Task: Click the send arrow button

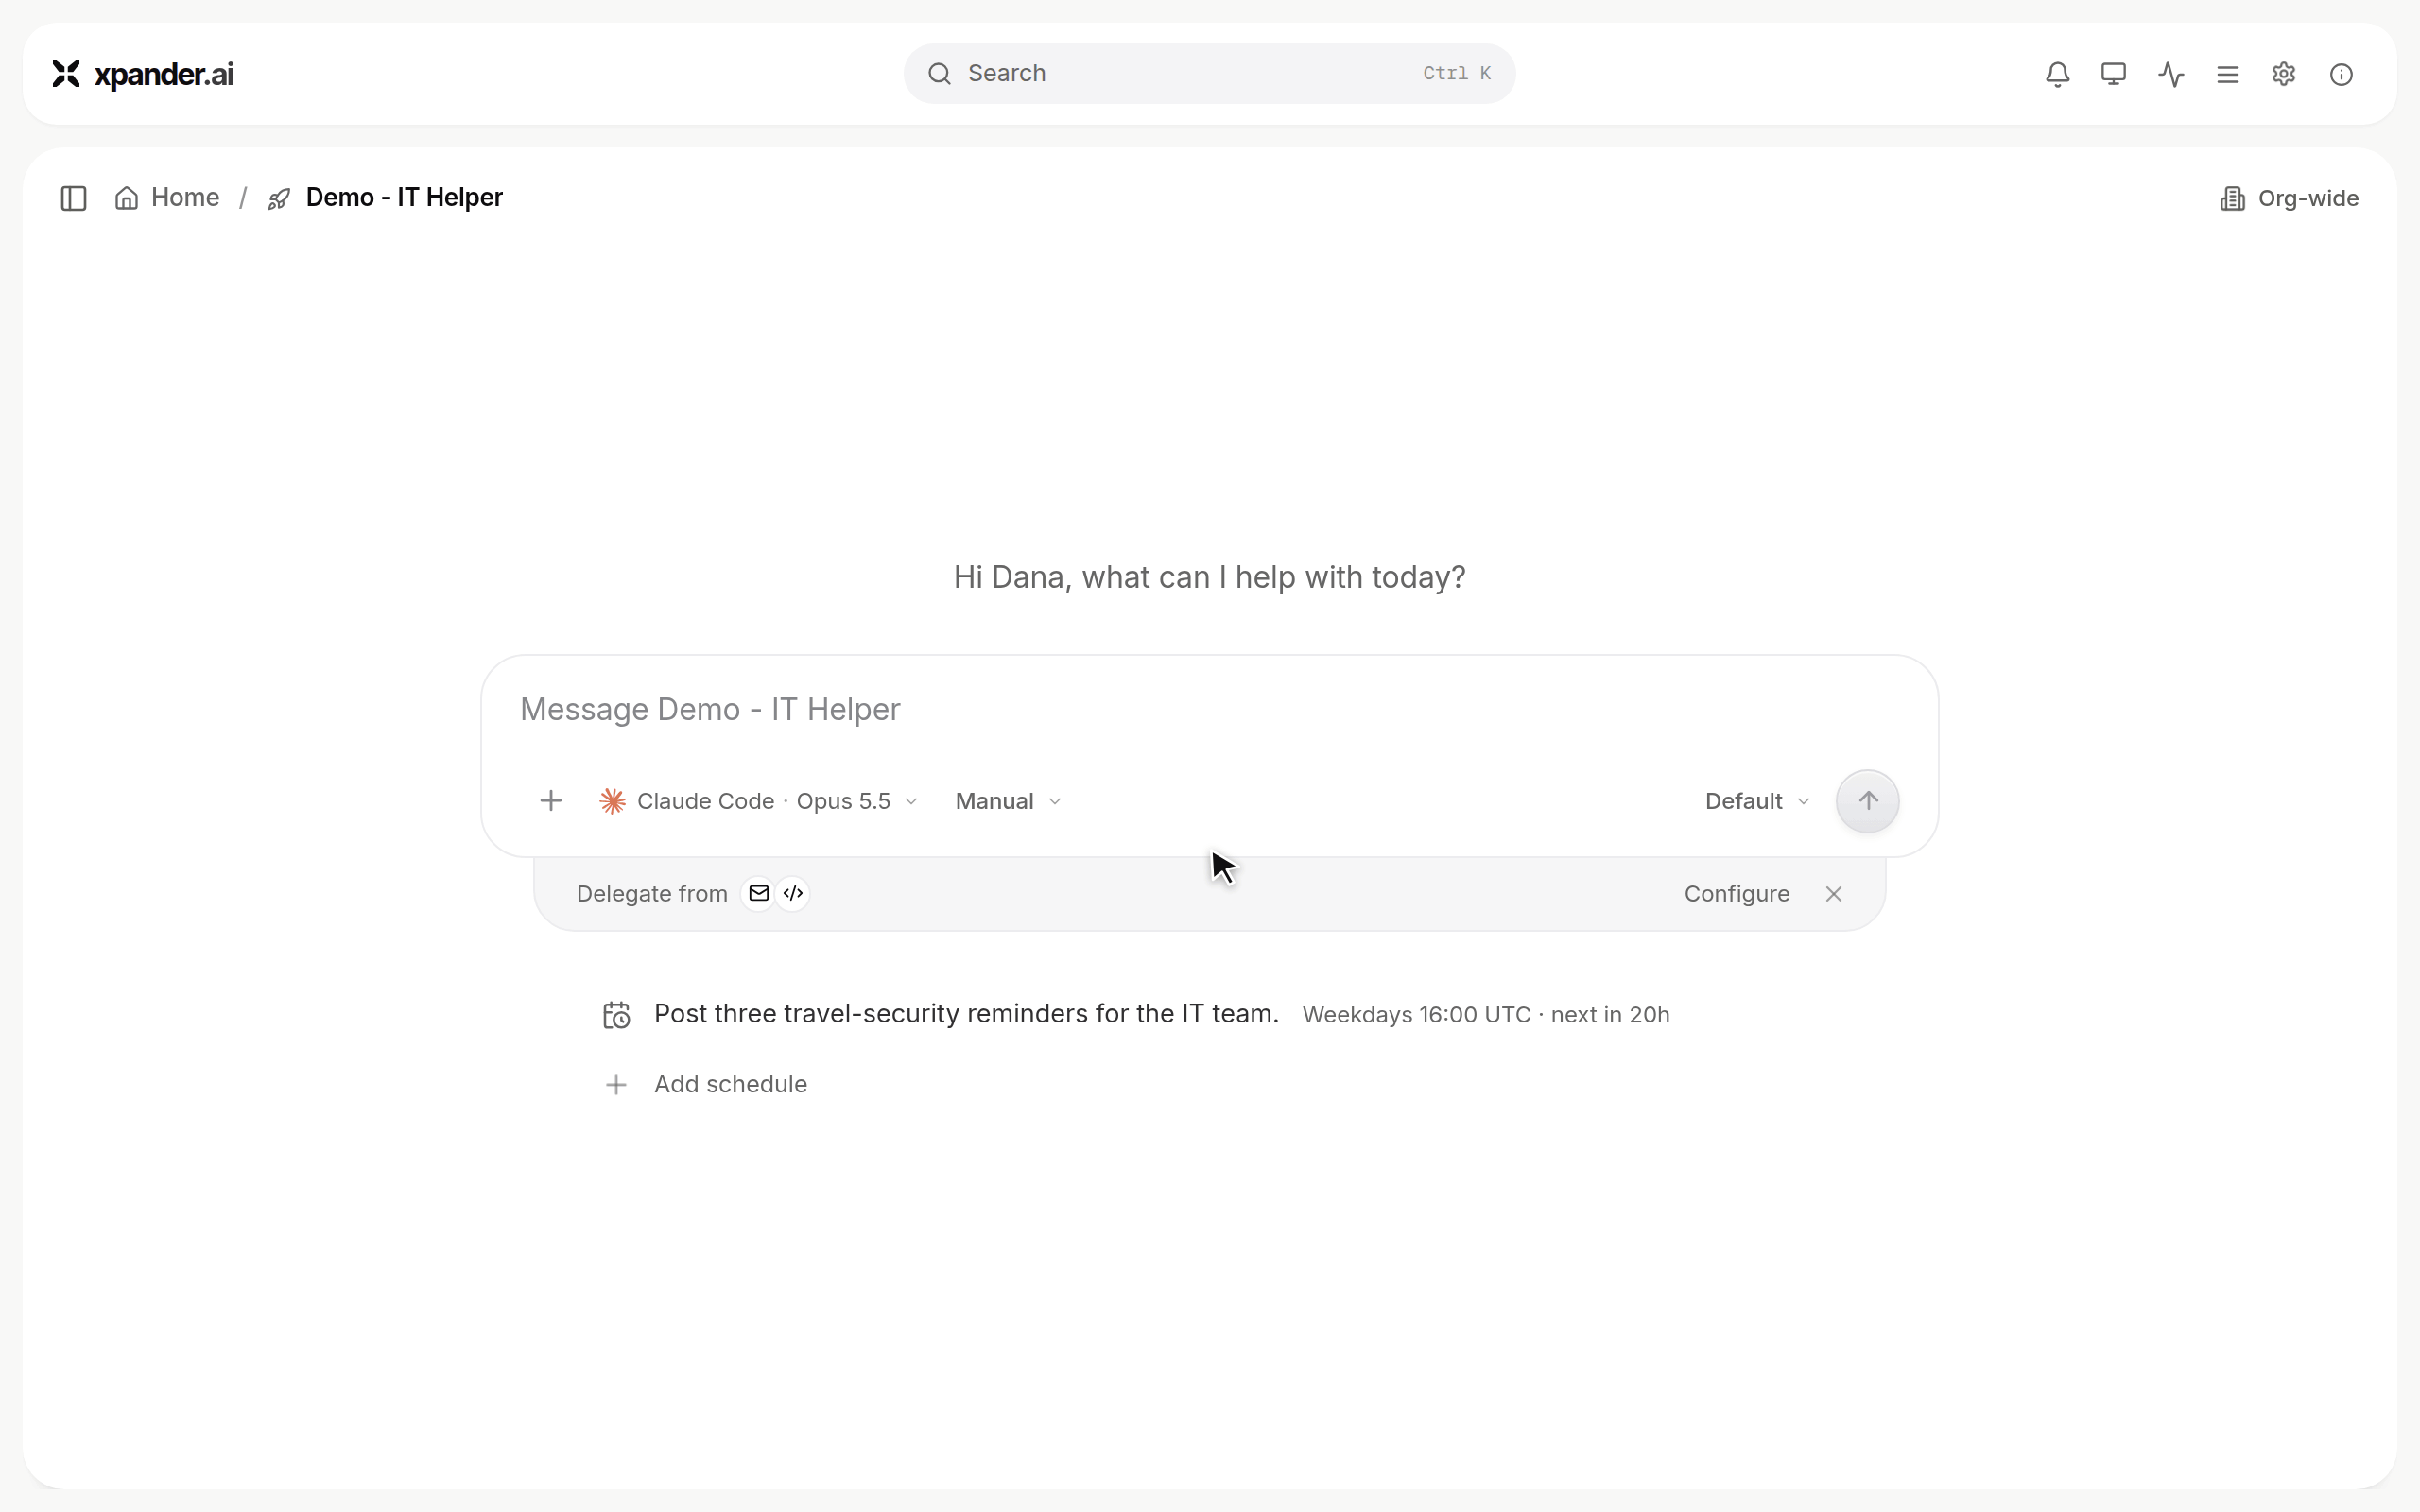Action: [x=1867, y=801]
